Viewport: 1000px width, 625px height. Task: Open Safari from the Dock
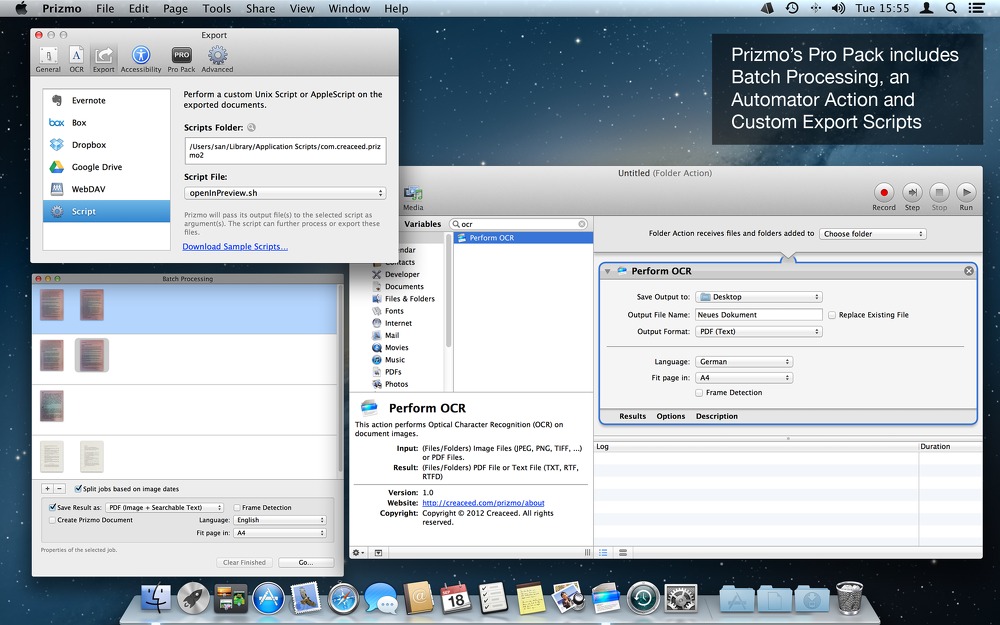click(x=344, y=599)
